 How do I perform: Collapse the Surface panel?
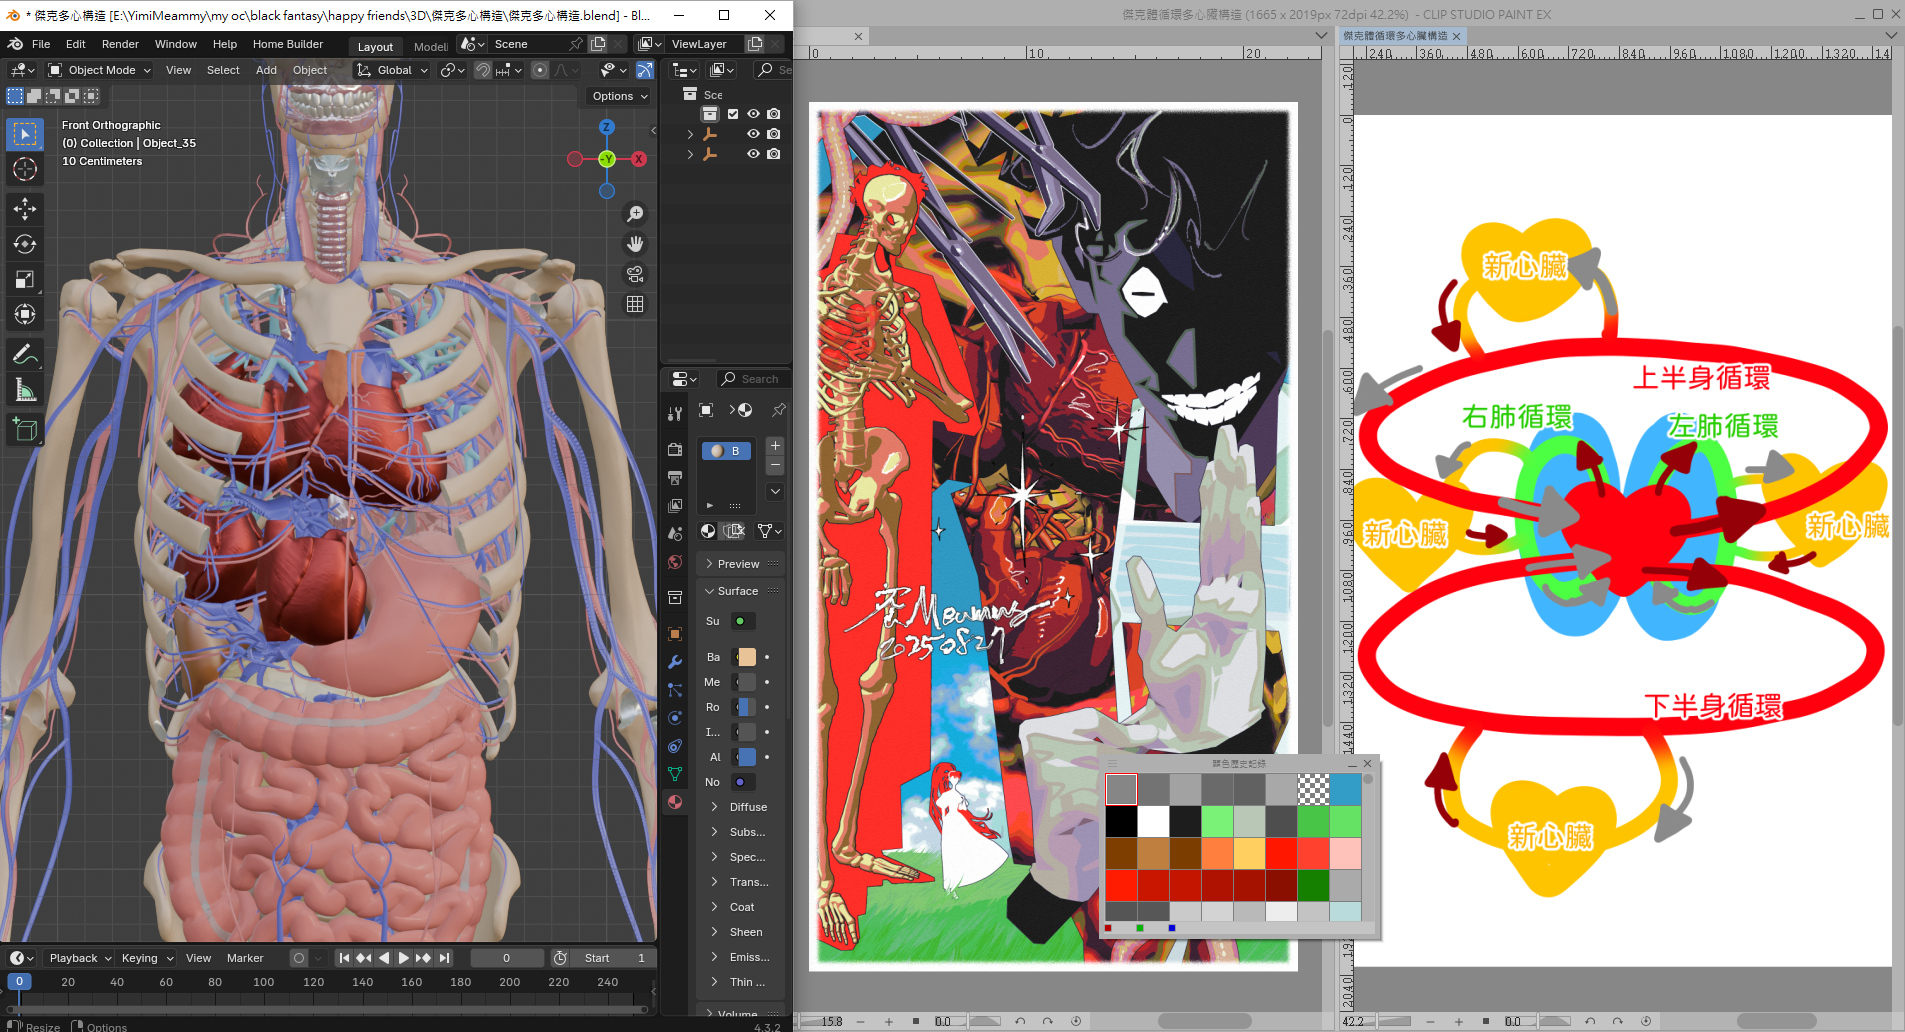740,591
